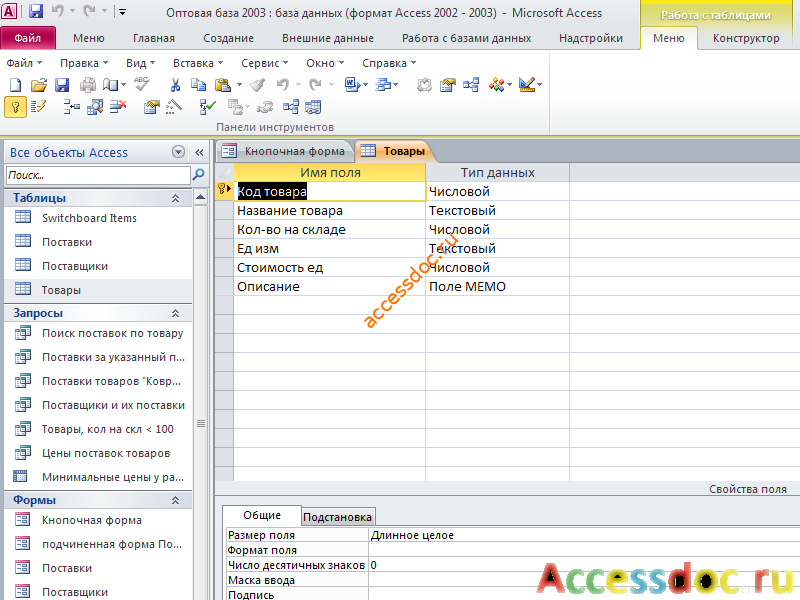Click the spelling check ABC icon
The image size is (800, 600).
tap(142, 84)
